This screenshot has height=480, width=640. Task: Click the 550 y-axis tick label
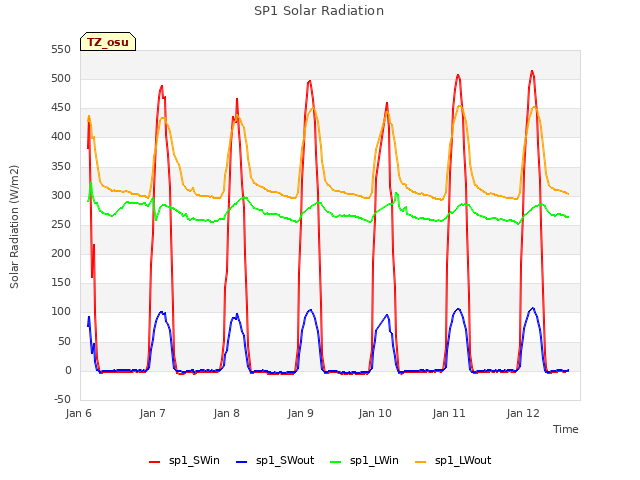[x=61, y=50]
